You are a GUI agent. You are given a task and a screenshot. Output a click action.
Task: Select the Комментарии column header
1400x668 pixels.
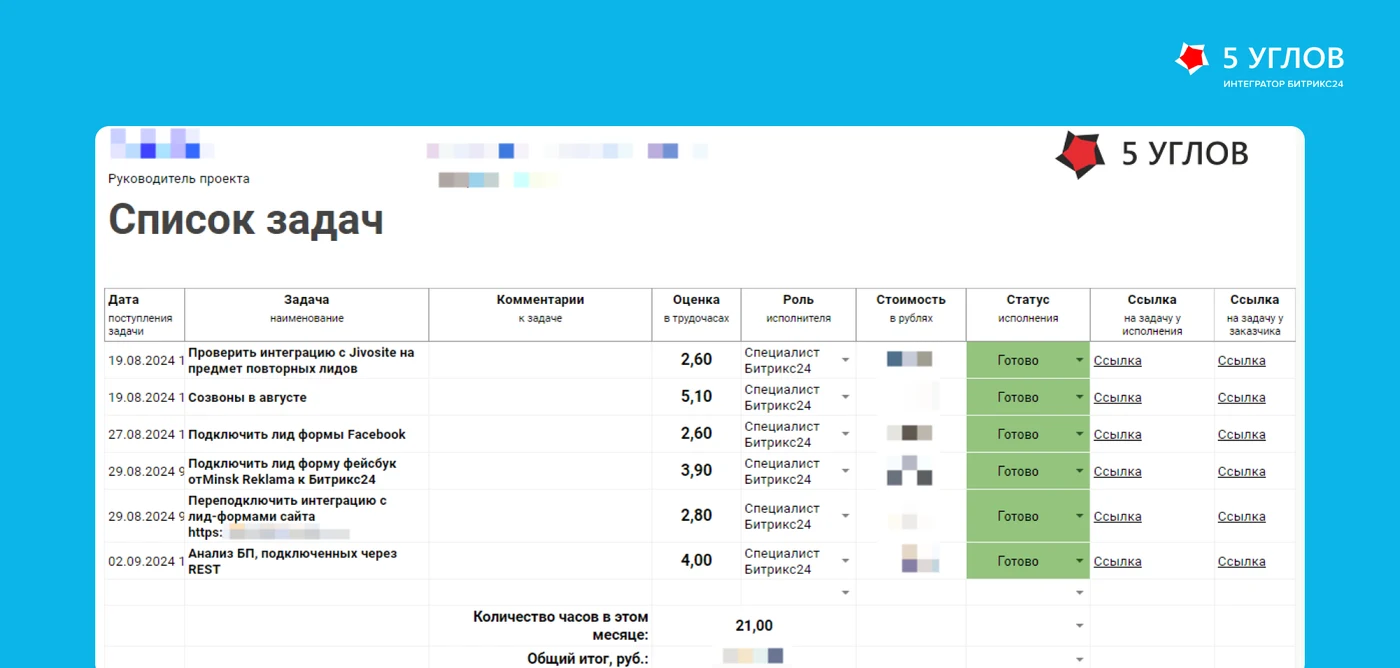540,315
